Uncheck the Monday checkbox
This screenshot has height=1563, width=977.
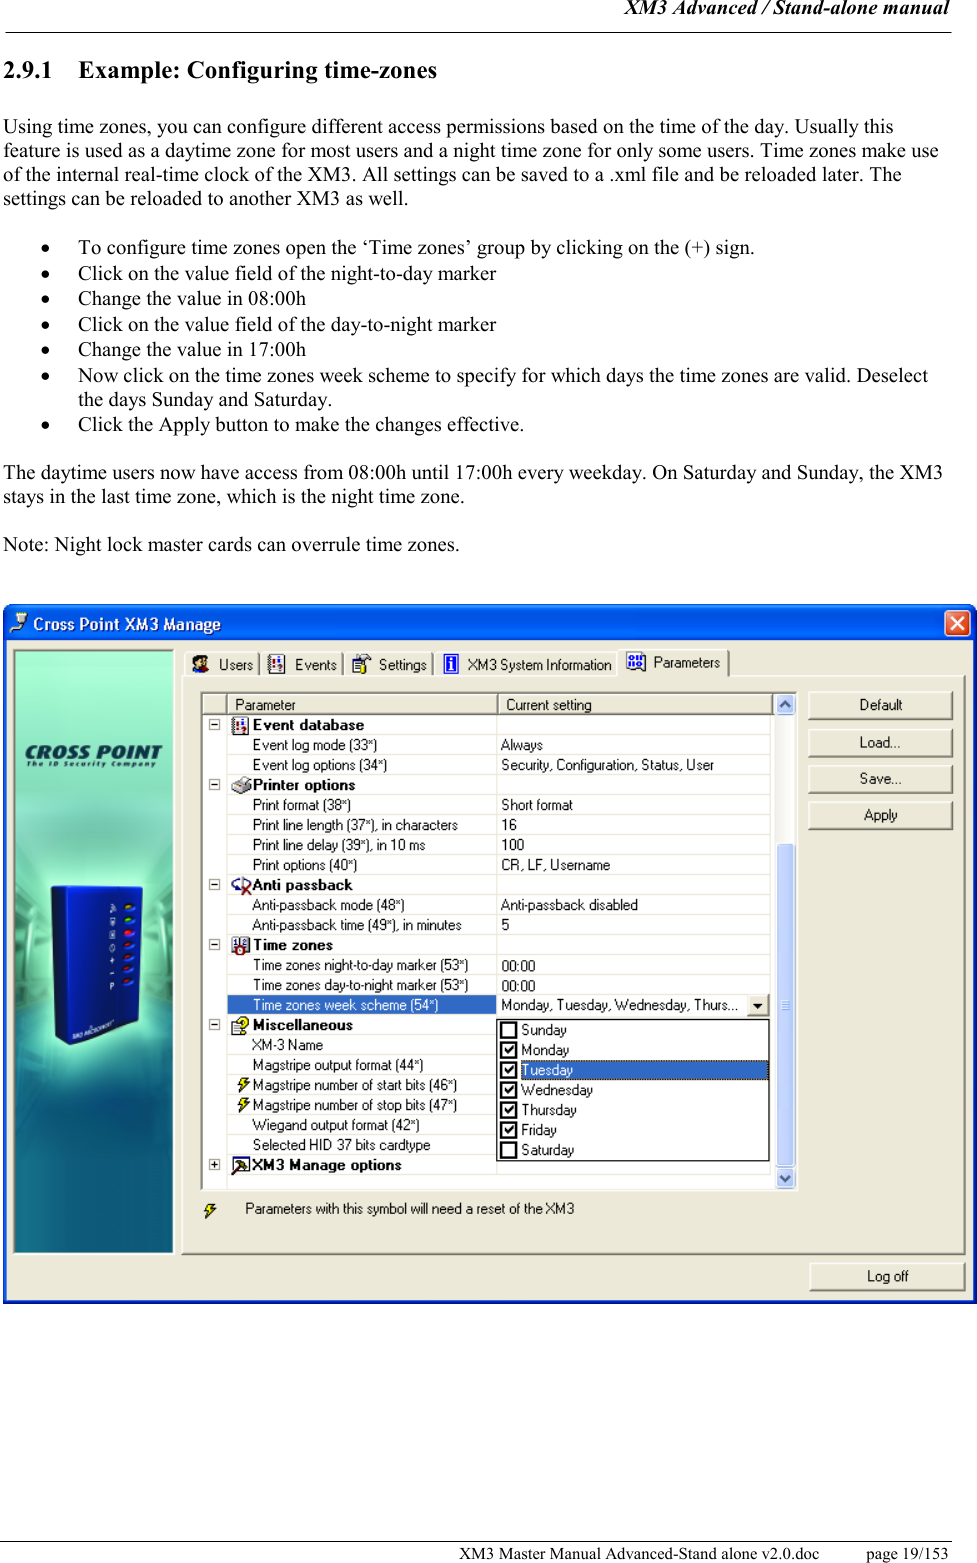tap(509, 1050)
